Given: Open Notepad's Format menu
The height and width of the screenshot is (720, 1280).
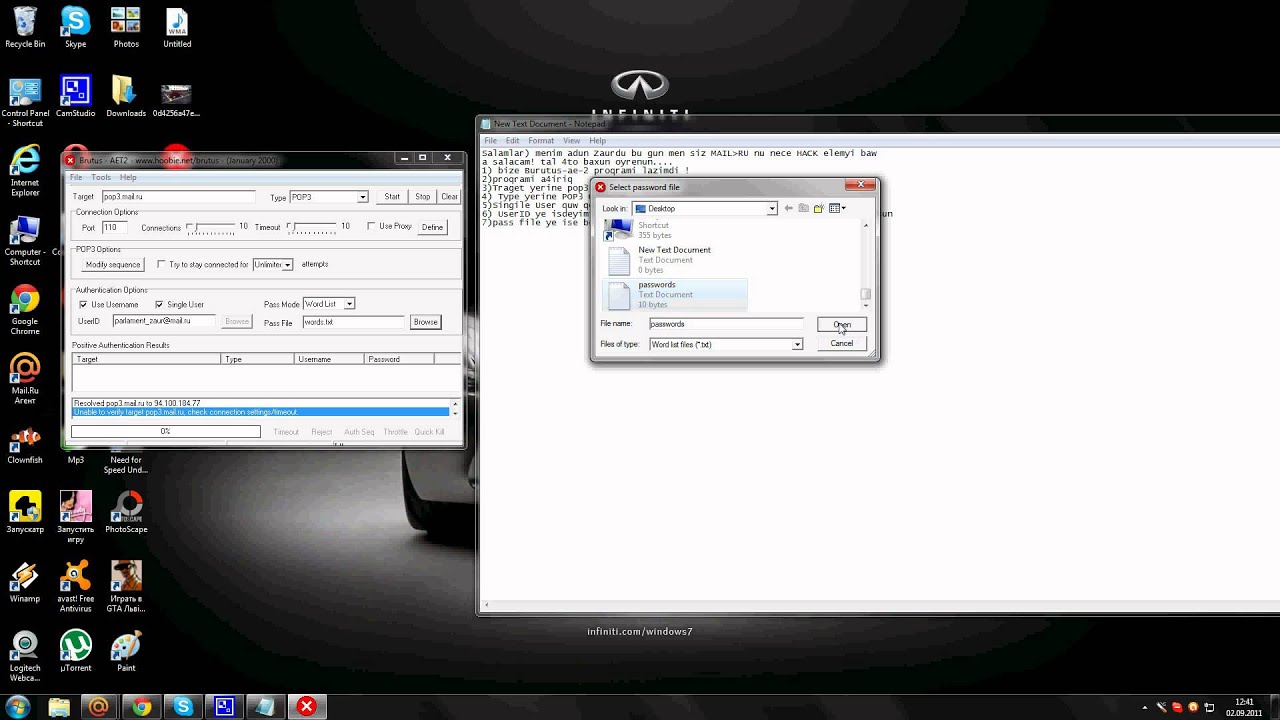Looking at the screenshot, I should click(x=541, y=141).
